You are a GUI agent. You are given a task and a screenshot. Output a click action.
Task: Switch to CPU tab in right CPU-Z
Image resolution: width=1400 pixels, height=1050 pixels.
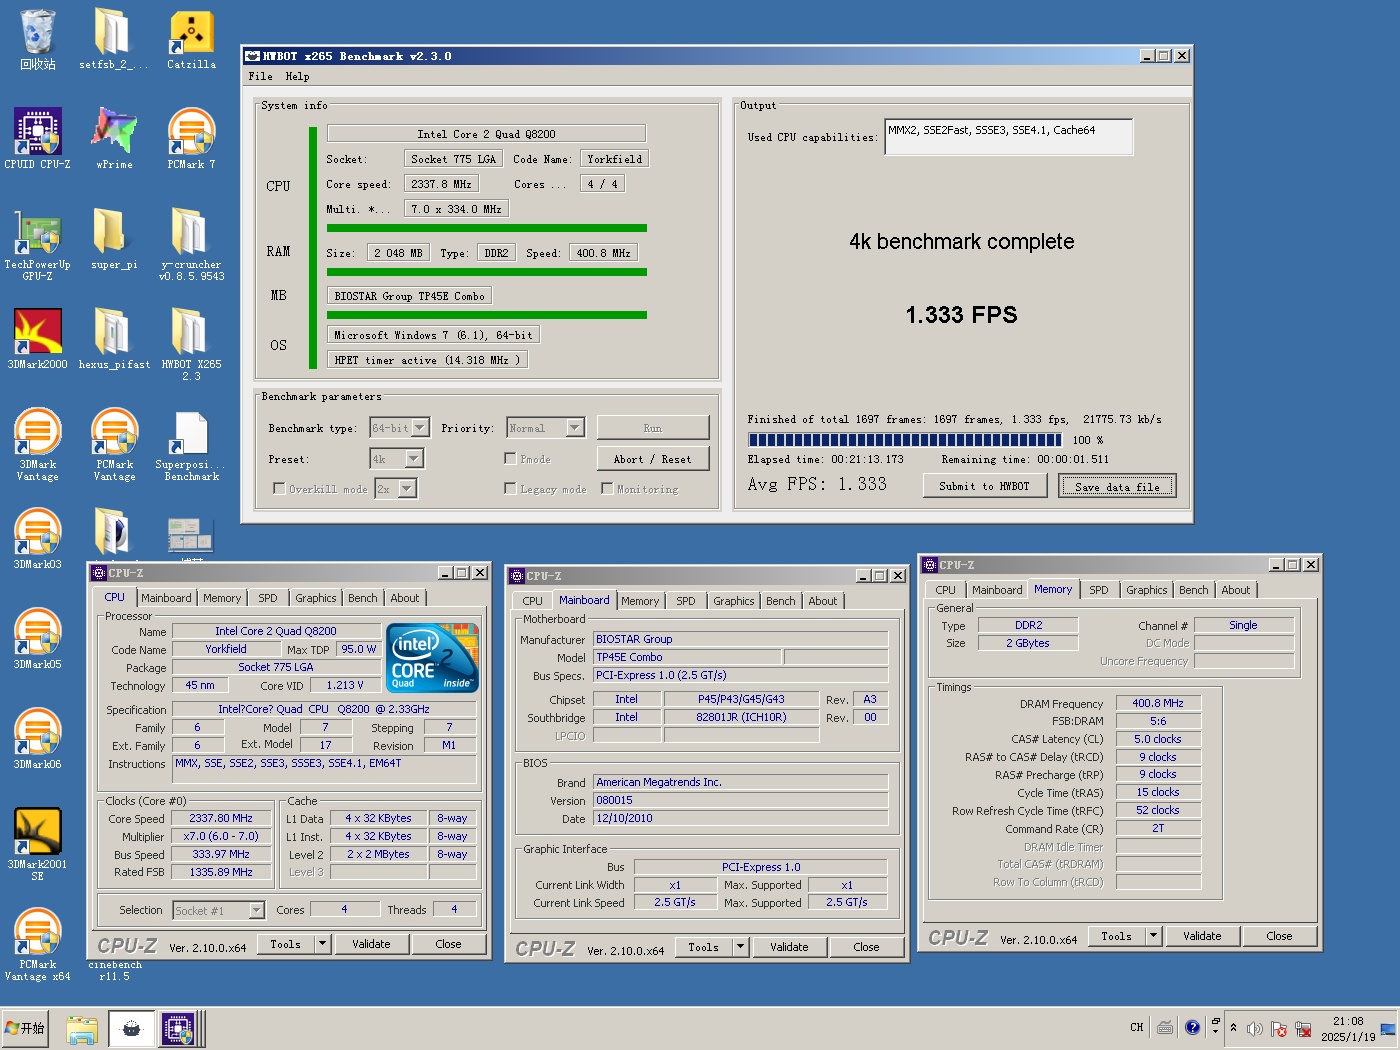tap(945, 590)
